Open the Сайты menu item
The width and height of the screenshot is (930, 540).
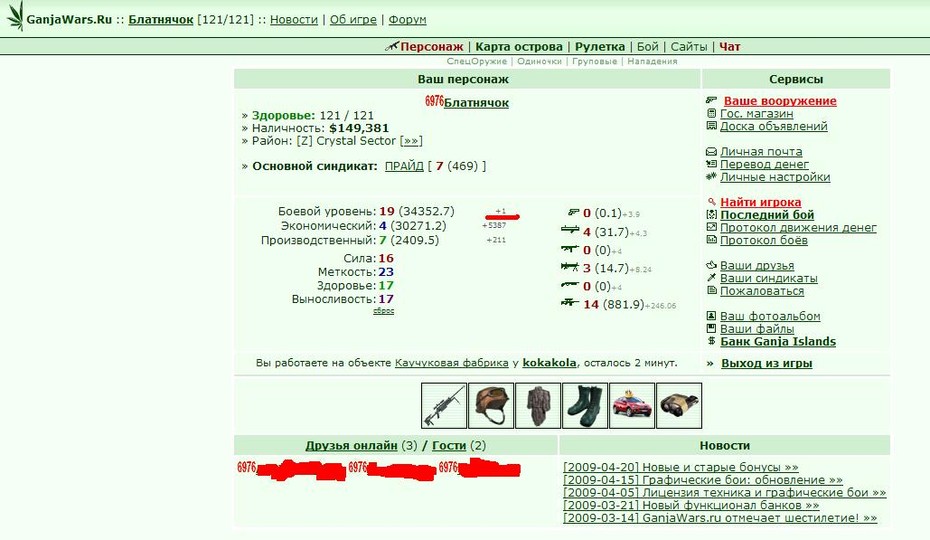click(689, 46)
